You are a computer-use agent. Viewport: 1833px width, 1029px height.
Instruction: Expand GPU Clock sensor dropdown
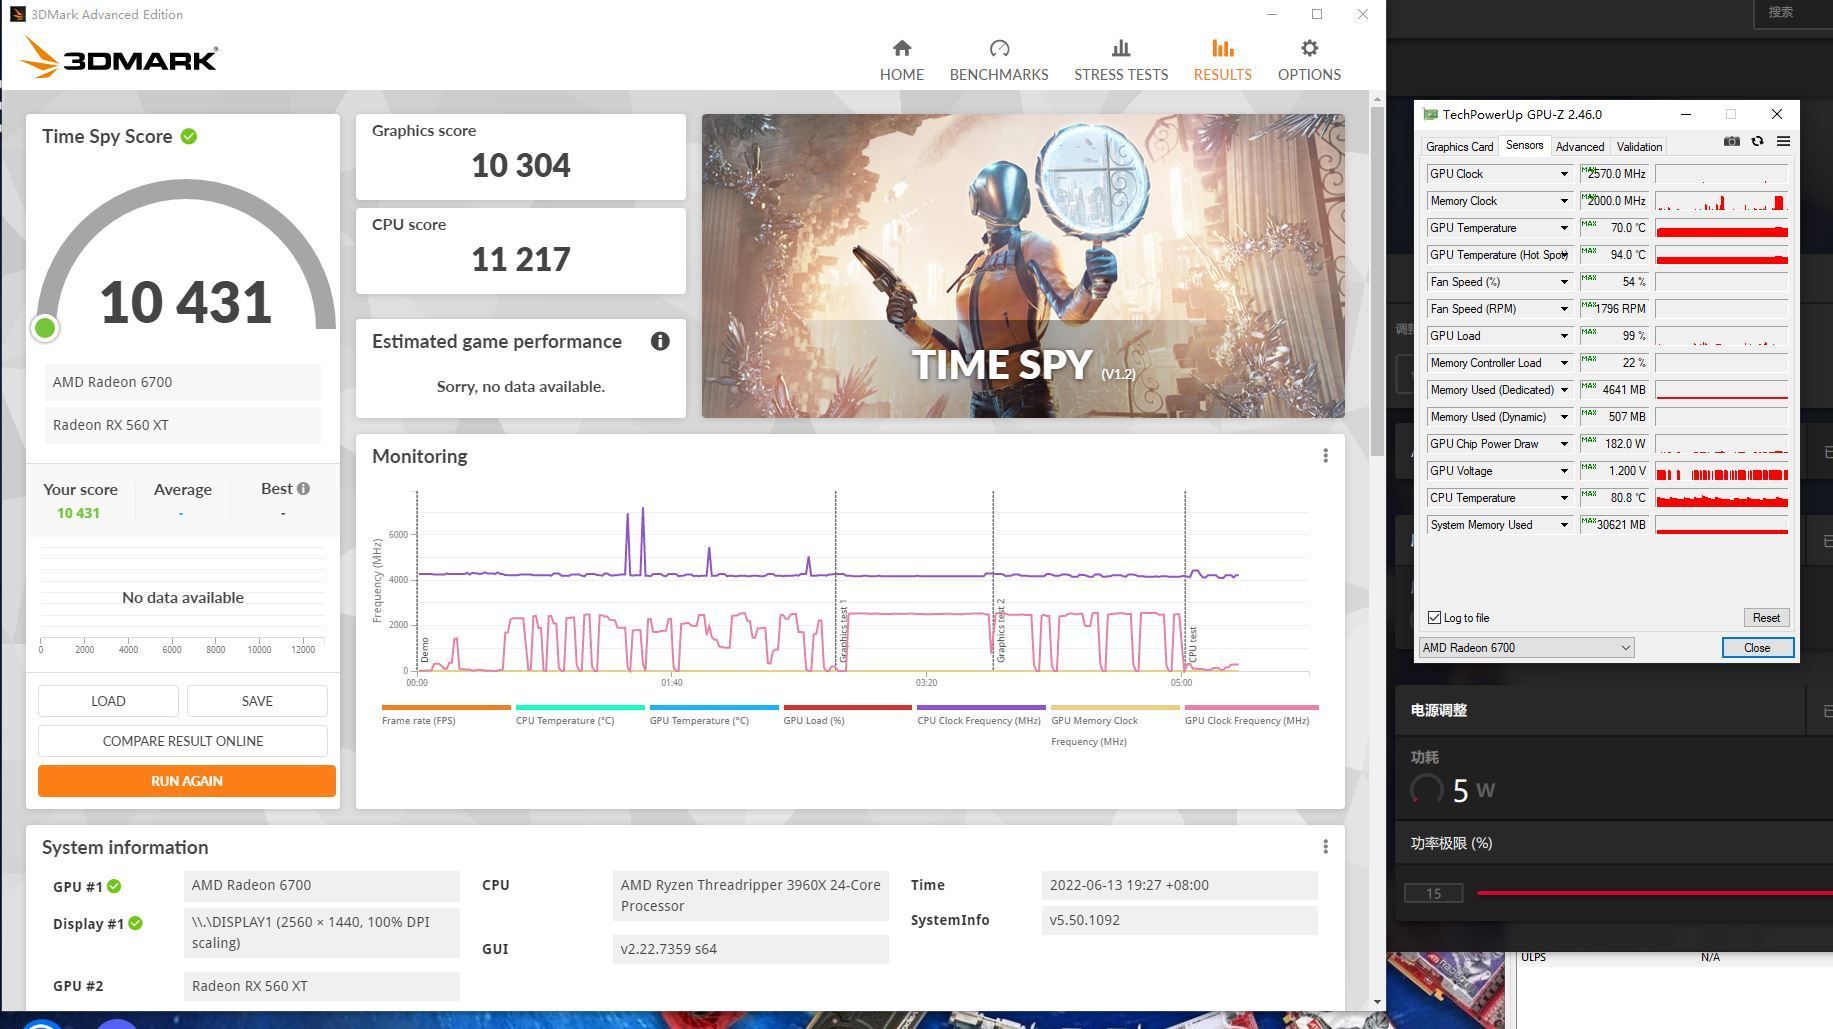pos(1564,174)
